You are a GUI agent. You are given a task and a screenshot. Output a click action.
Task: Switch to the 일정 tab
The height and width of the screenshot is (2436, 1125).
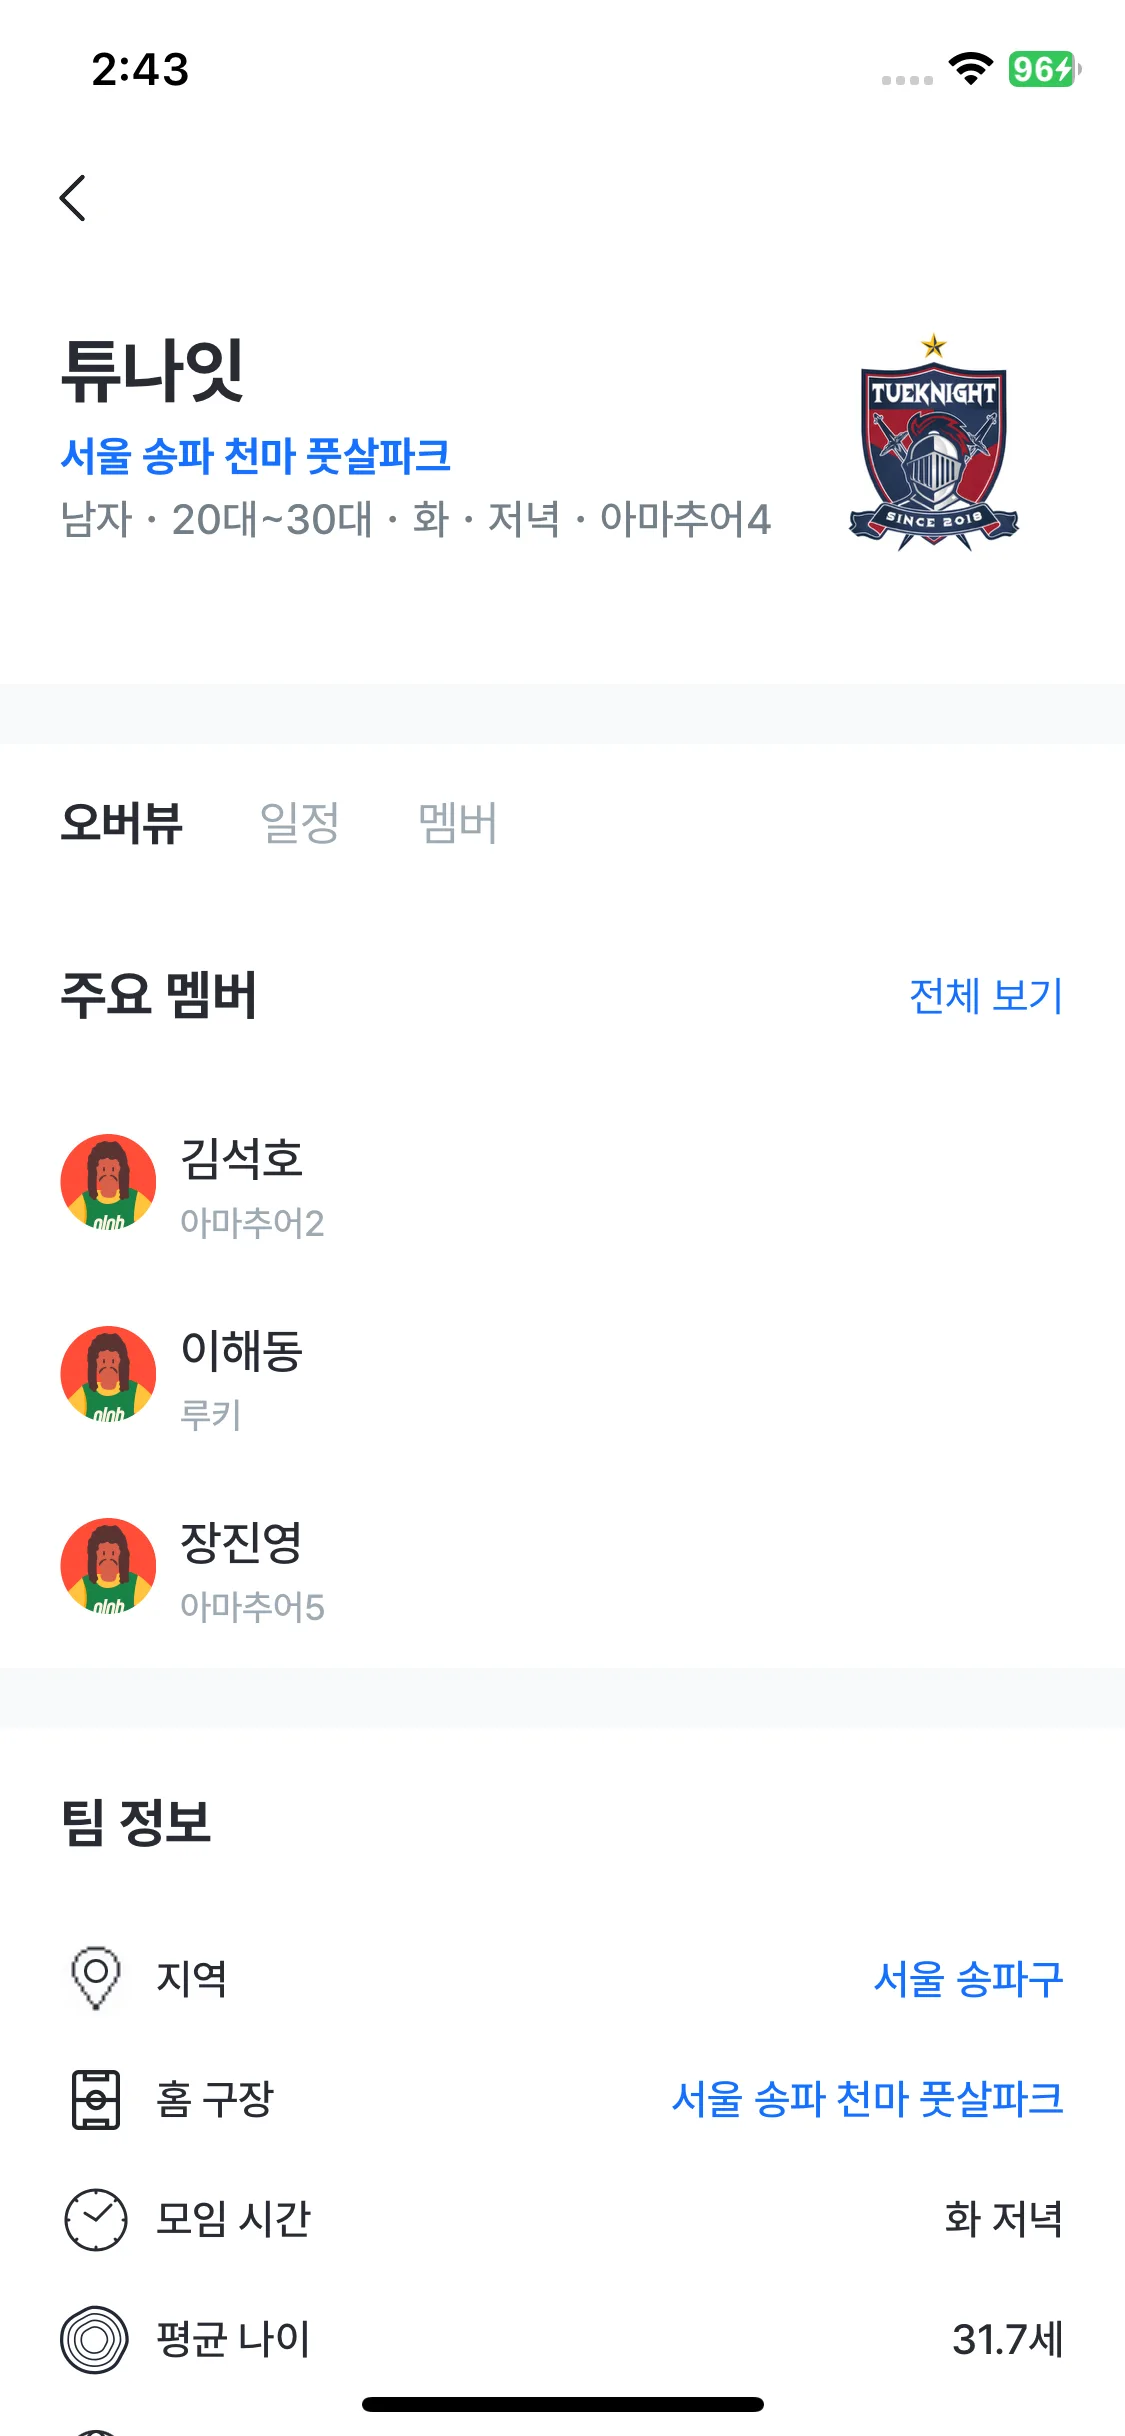[x=299, y=823]
